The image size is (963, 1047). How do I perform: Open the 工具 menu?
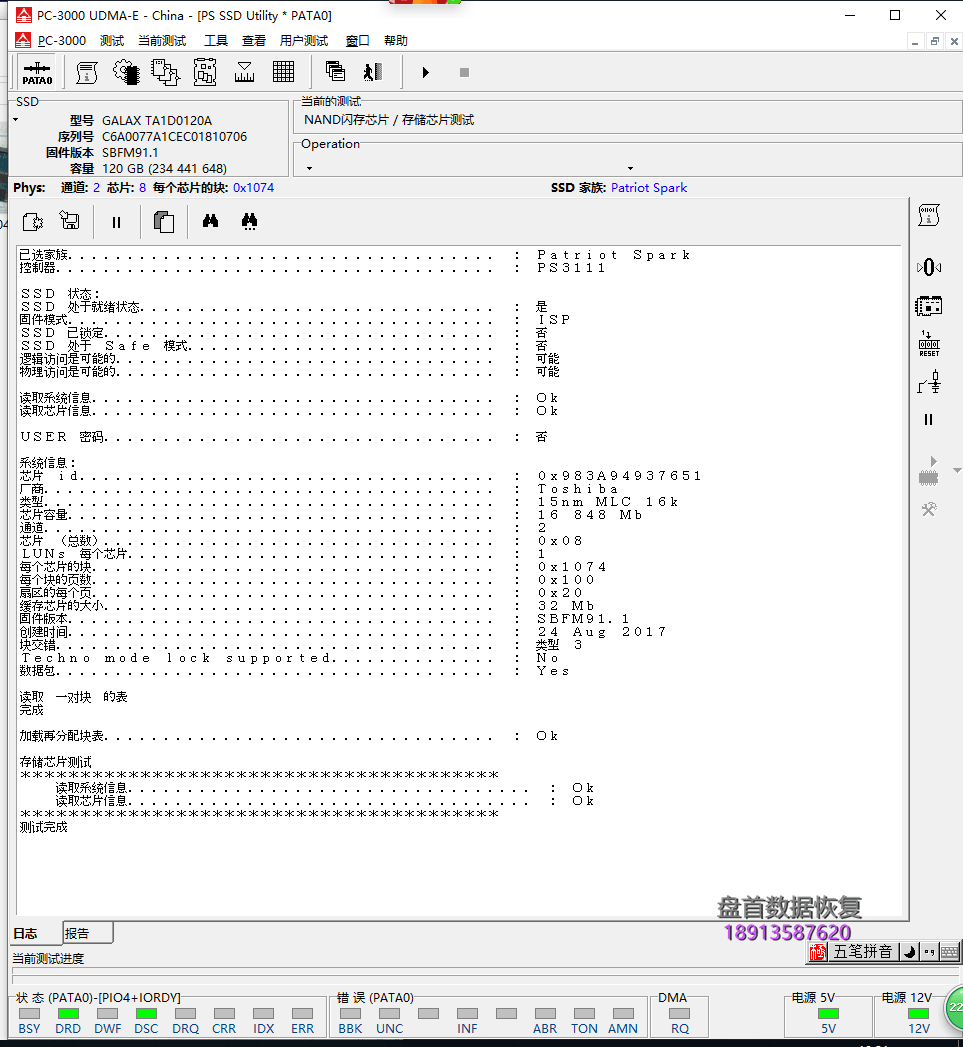click(216, 41)
